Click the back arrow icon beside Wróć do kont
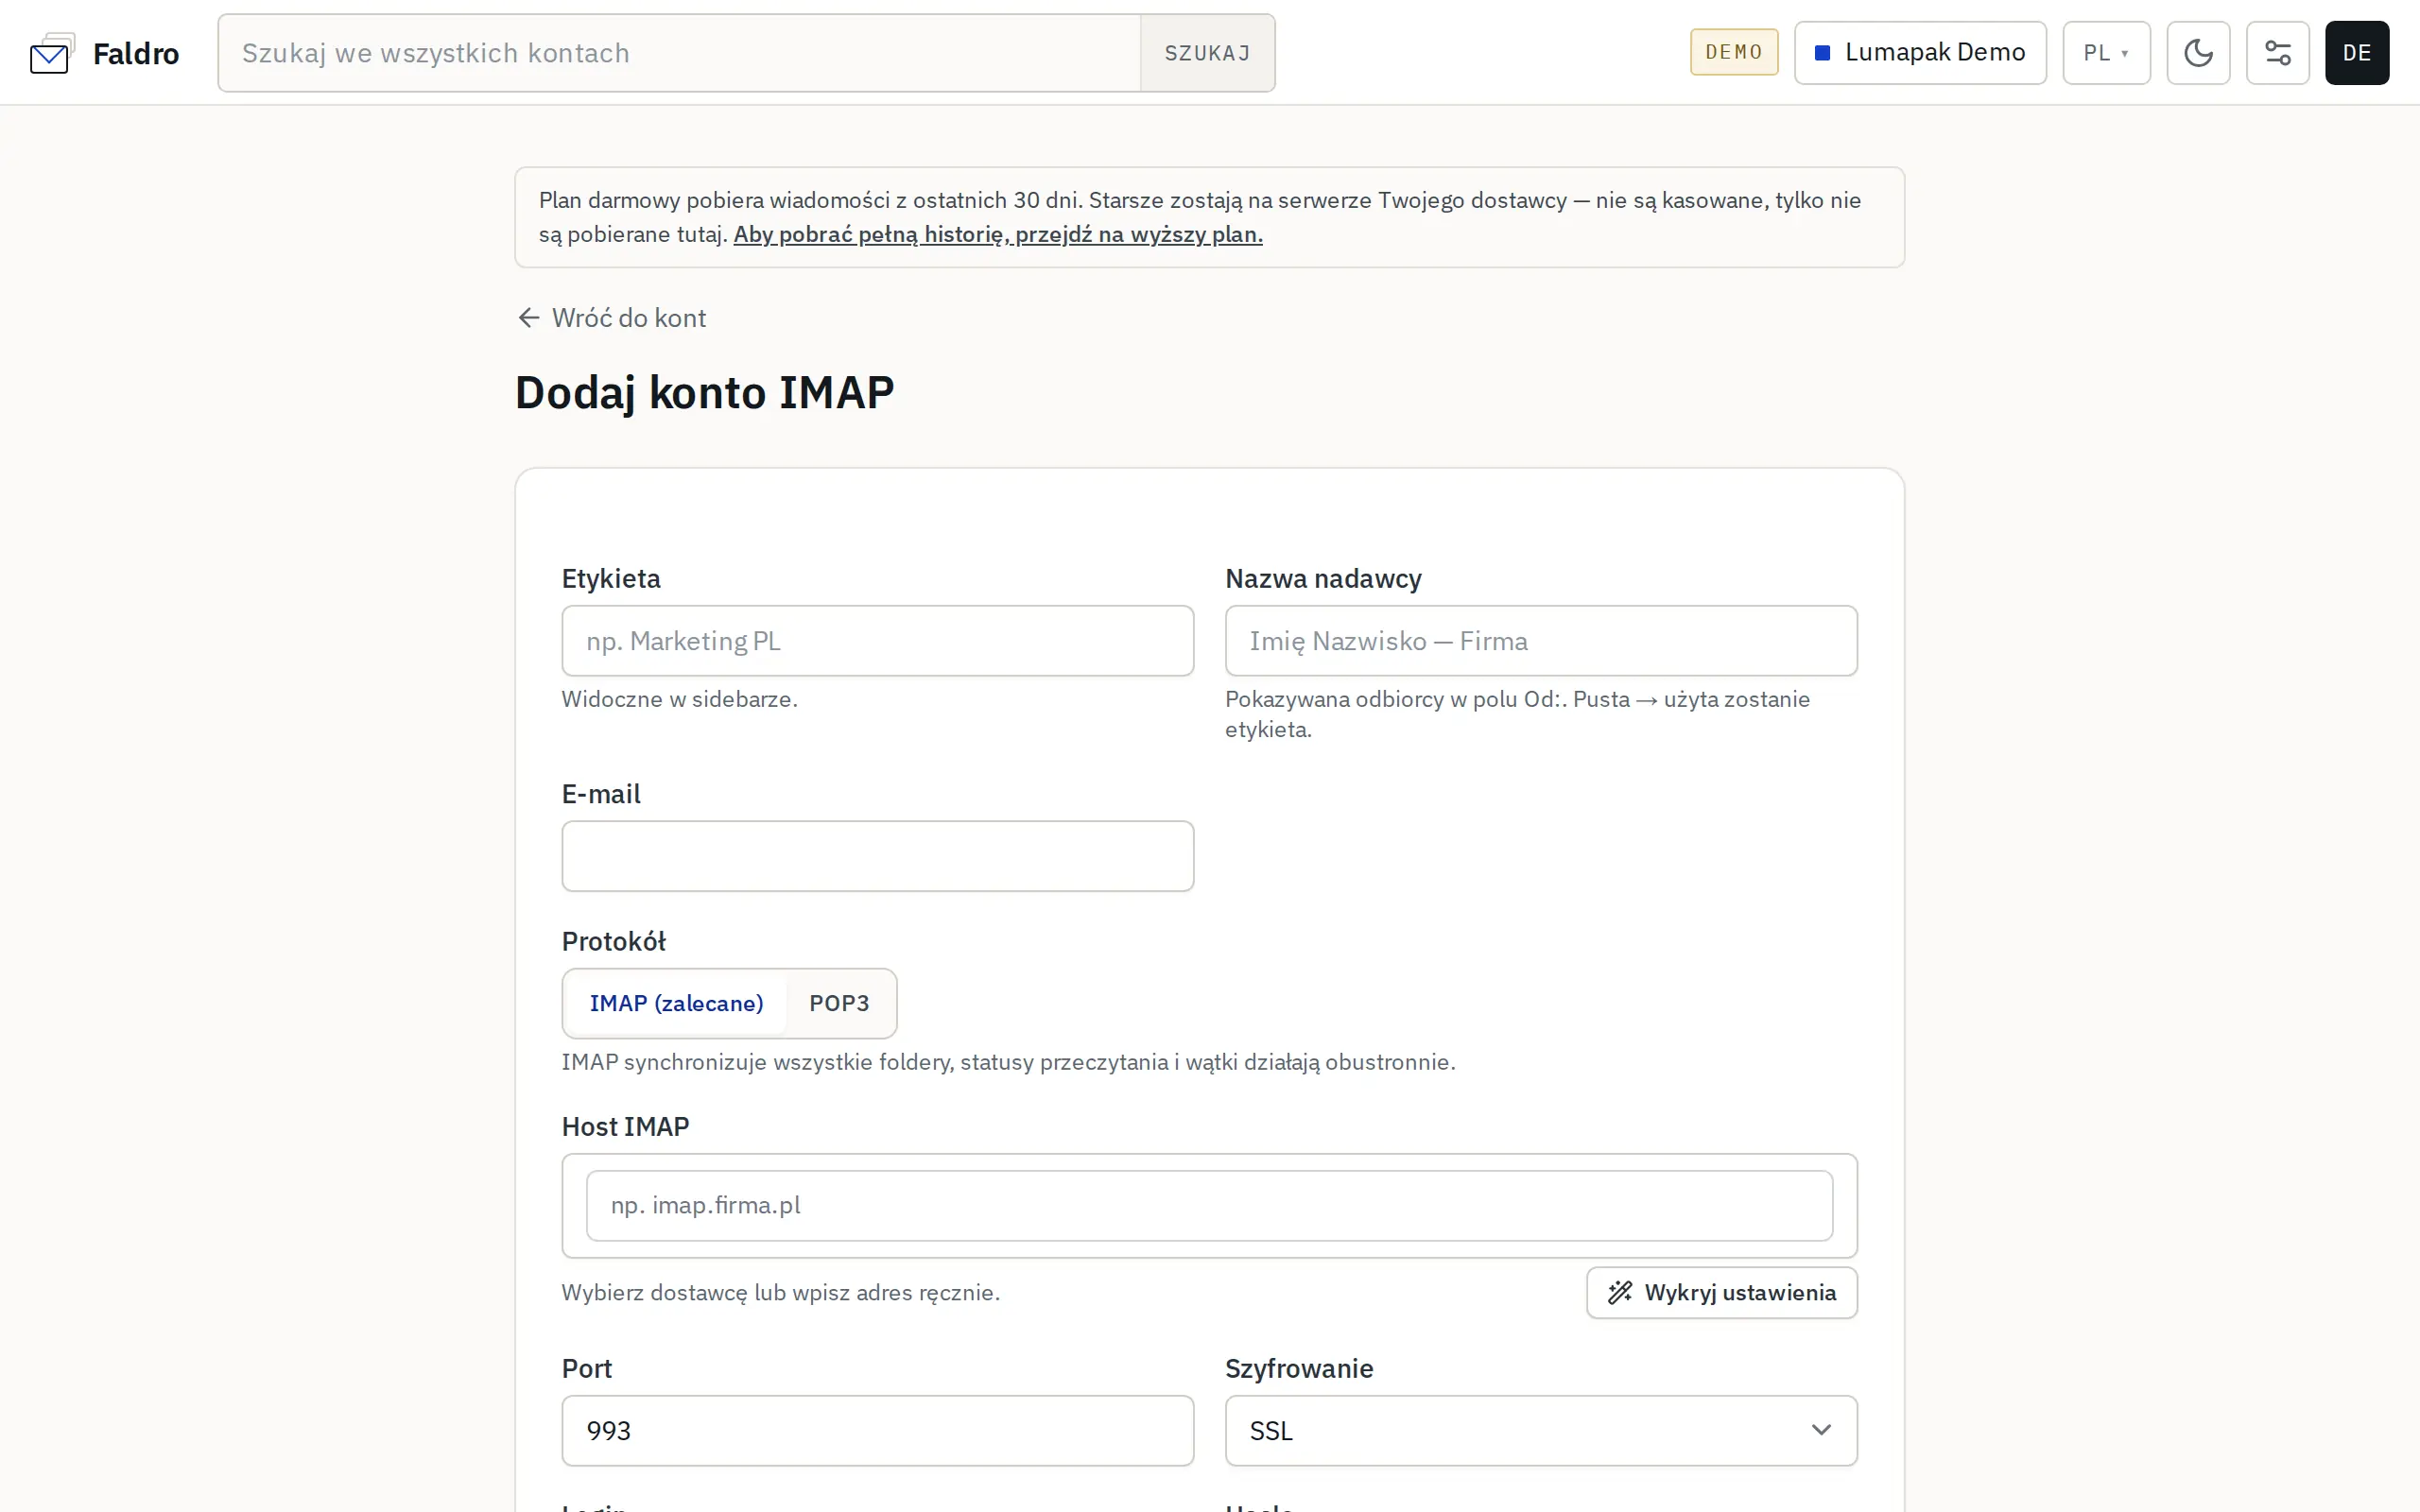Screen dimensions: 2420x1512 tap(529, 318)
